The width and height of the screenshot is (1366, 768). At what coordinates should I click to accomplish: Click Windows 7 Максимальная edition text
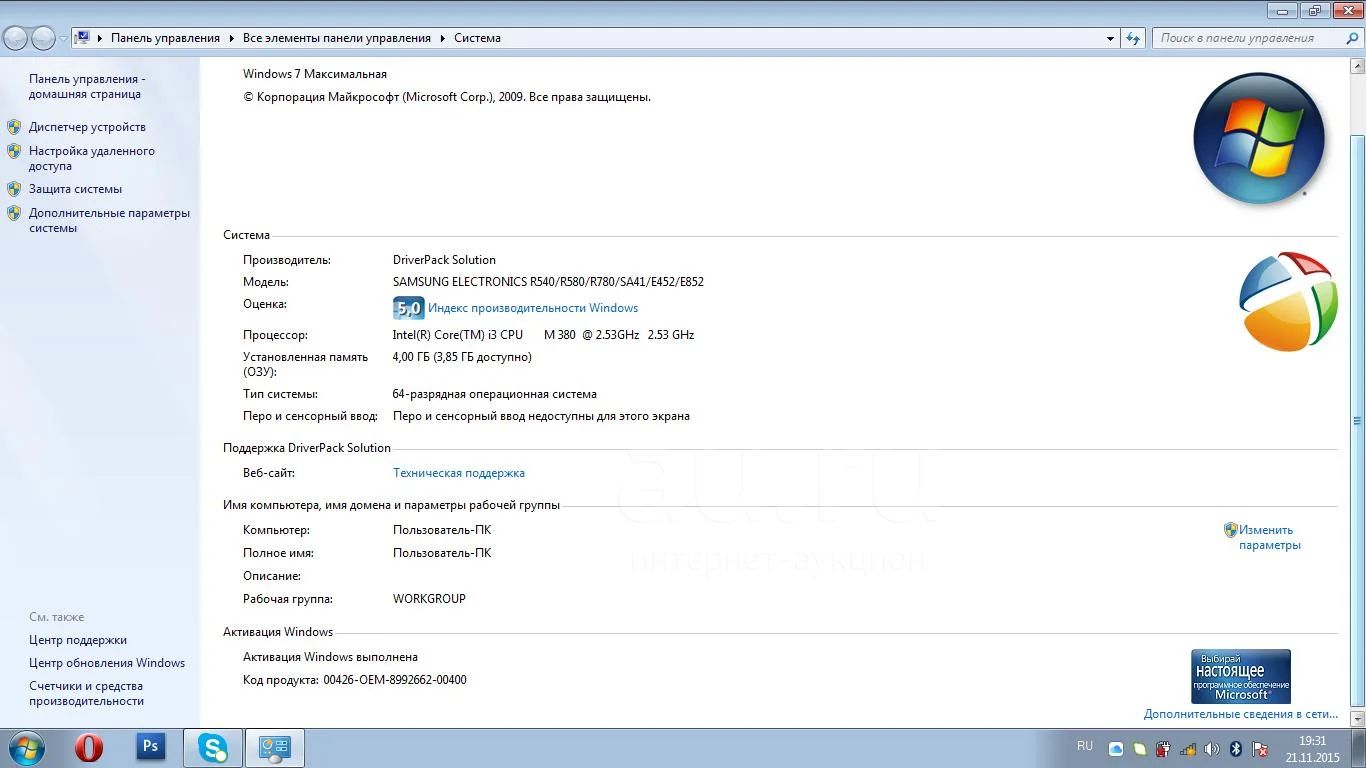click(315, 74)
